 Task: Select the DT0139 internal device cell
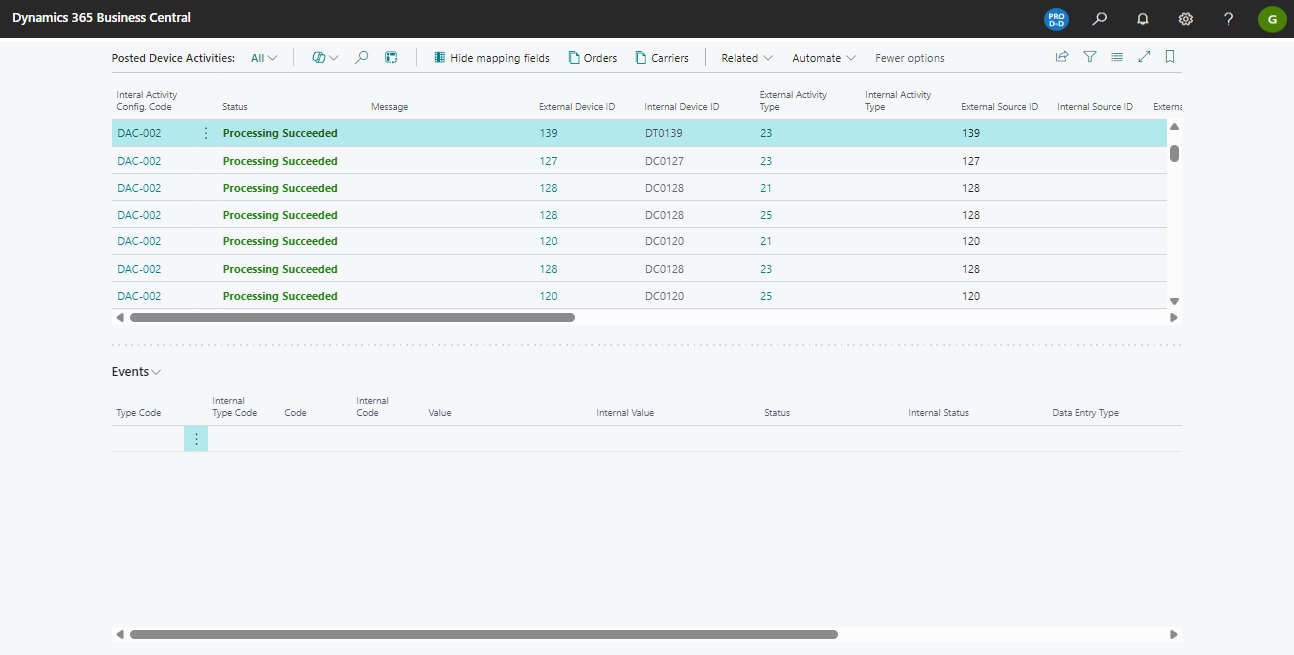(x=664, y=133)
